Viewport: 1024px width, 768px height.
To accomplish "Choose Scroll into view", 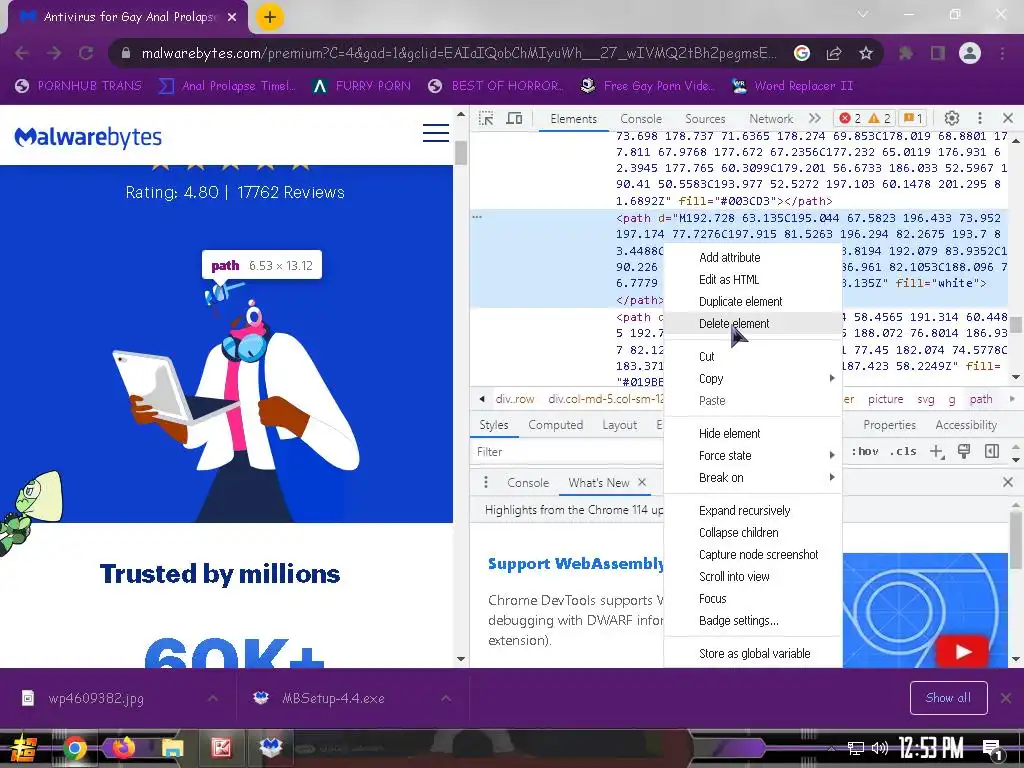I will click(753, 577).
